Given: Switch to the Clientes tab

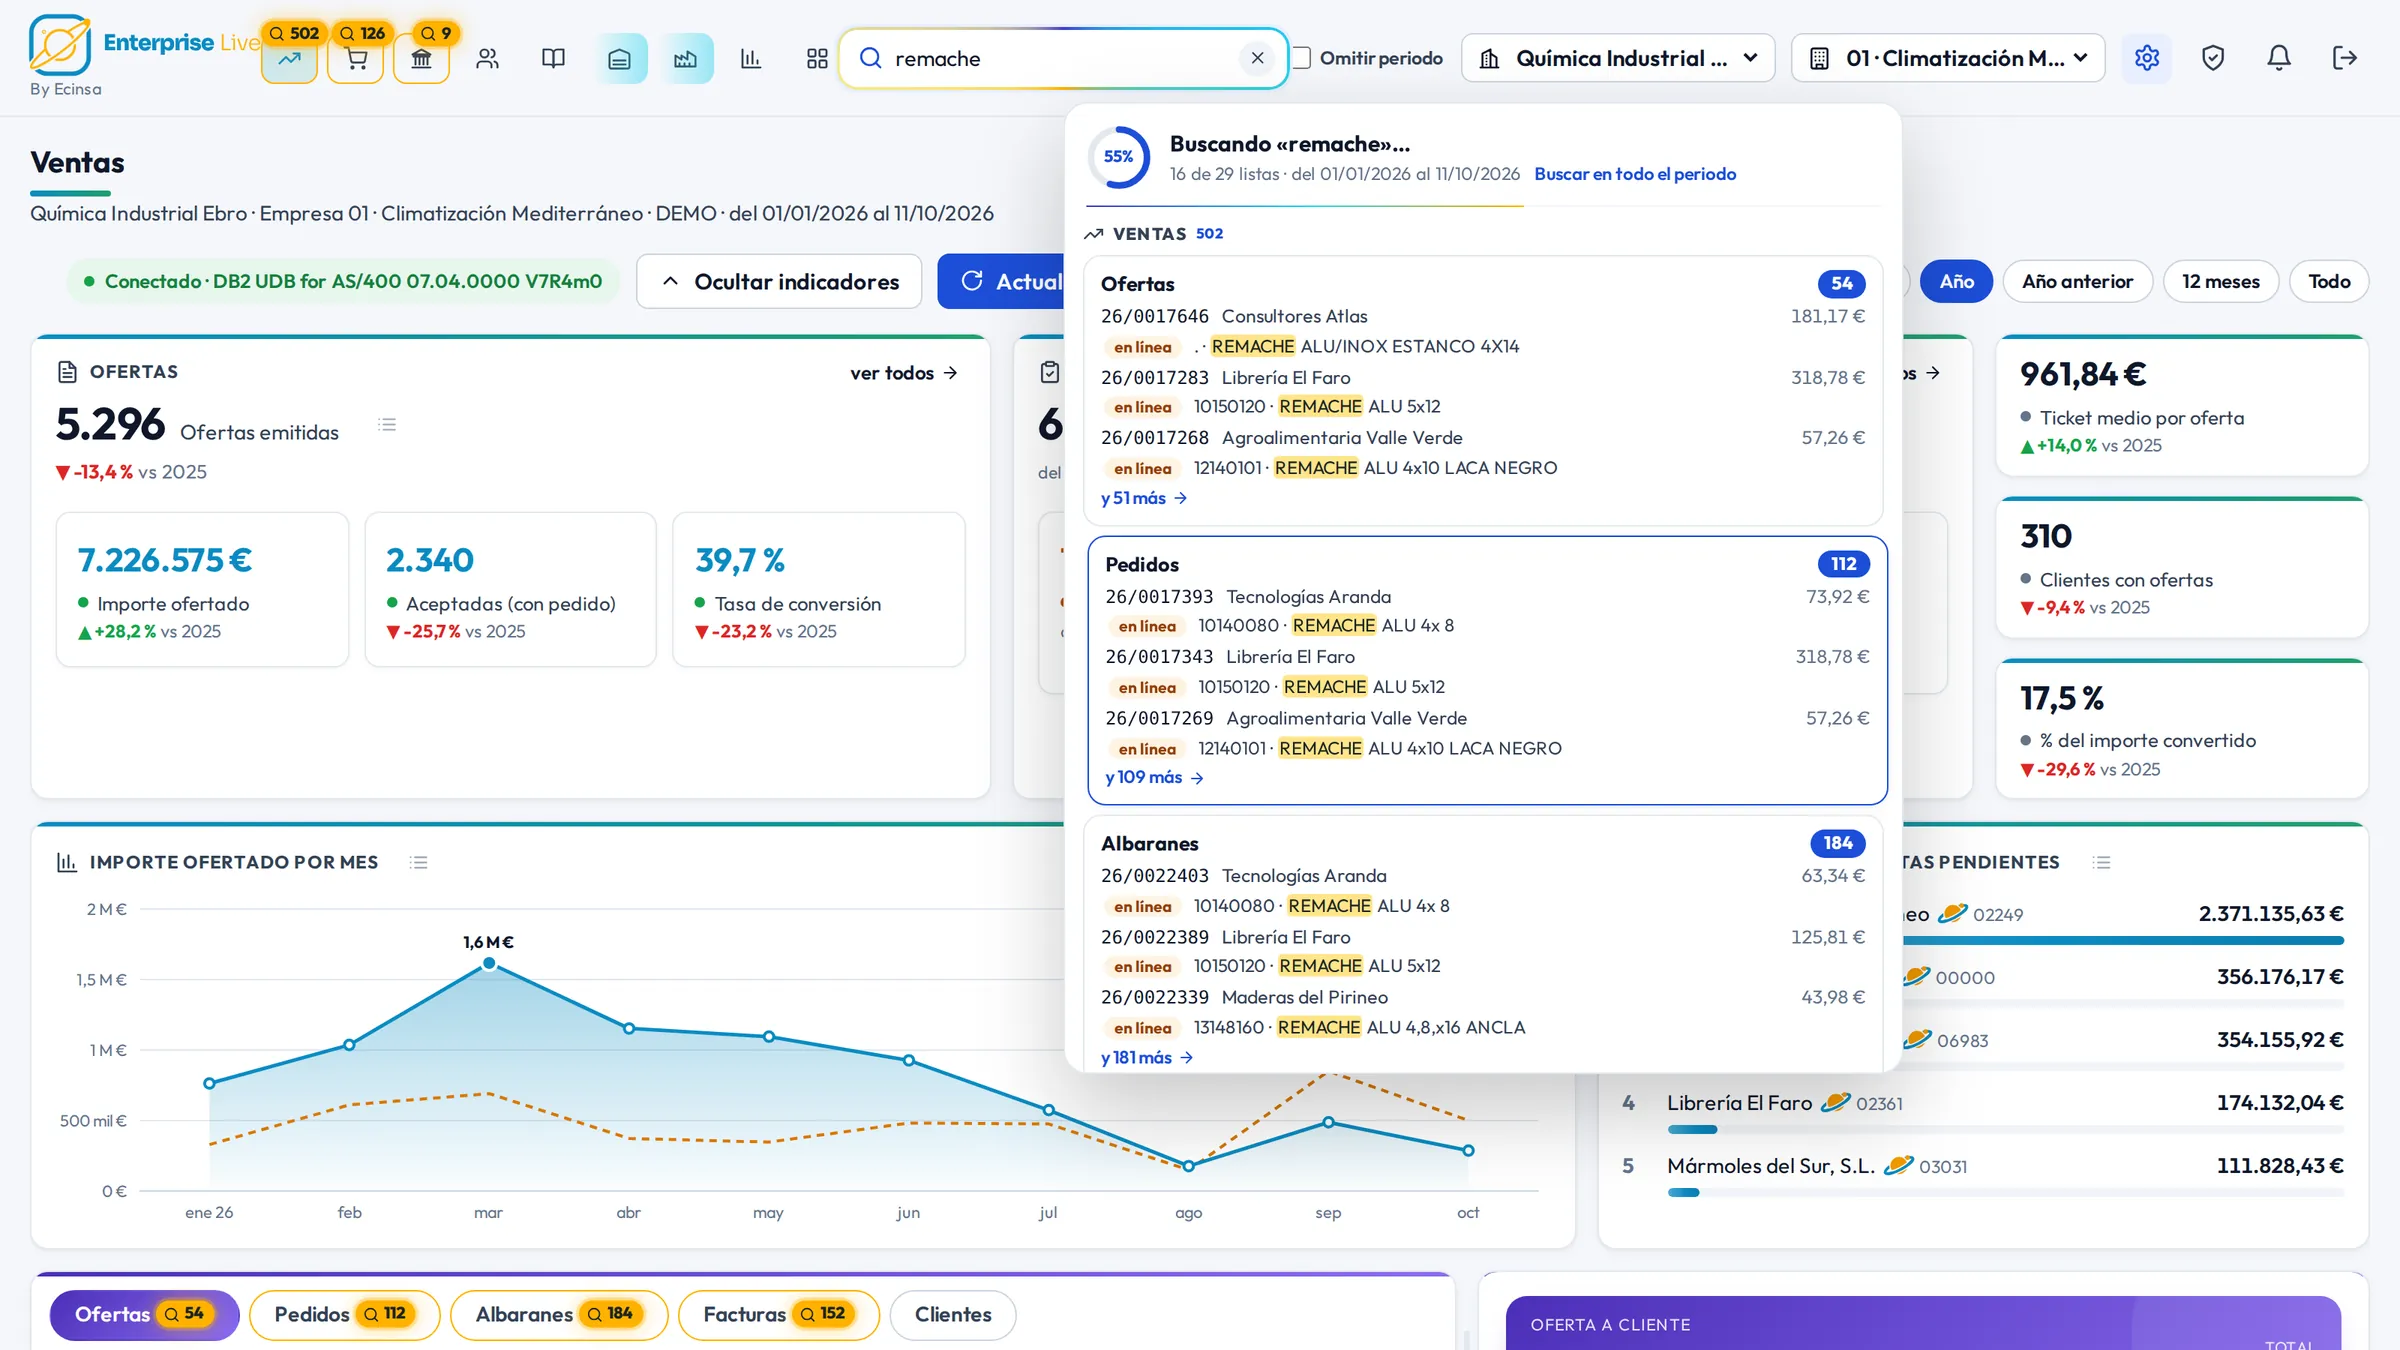Looking at the screenshot, I should click(x=953, y=1314).
